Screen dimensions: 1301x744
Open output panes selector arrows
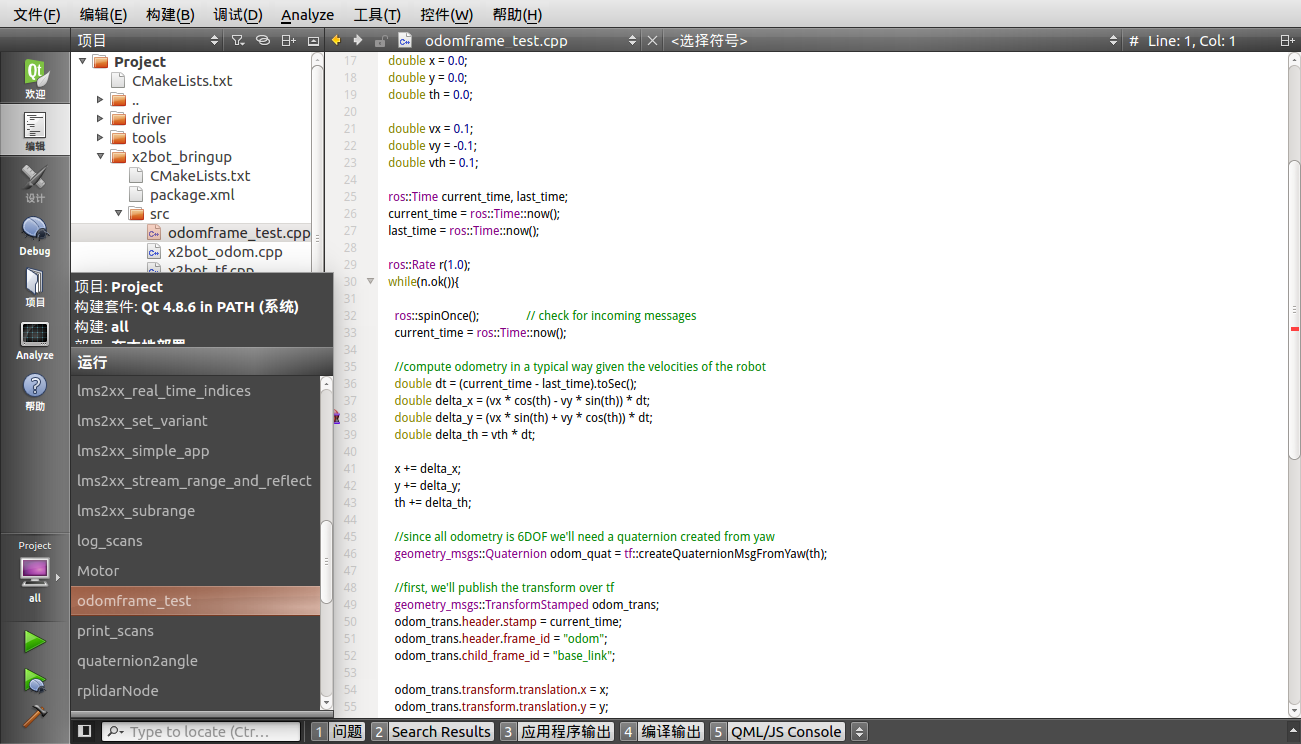(x=858, y=731)
